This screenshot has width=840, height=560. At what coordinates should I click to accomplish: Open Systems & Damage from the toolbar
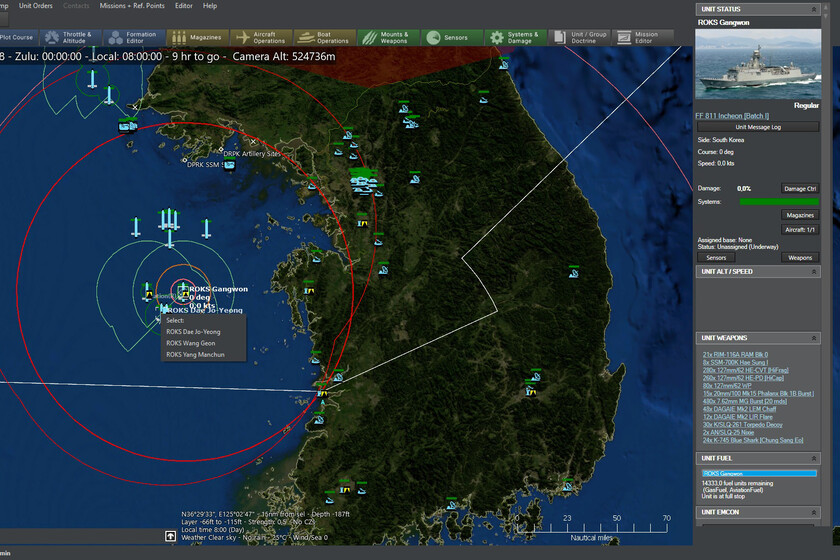[x=513, y=37]
